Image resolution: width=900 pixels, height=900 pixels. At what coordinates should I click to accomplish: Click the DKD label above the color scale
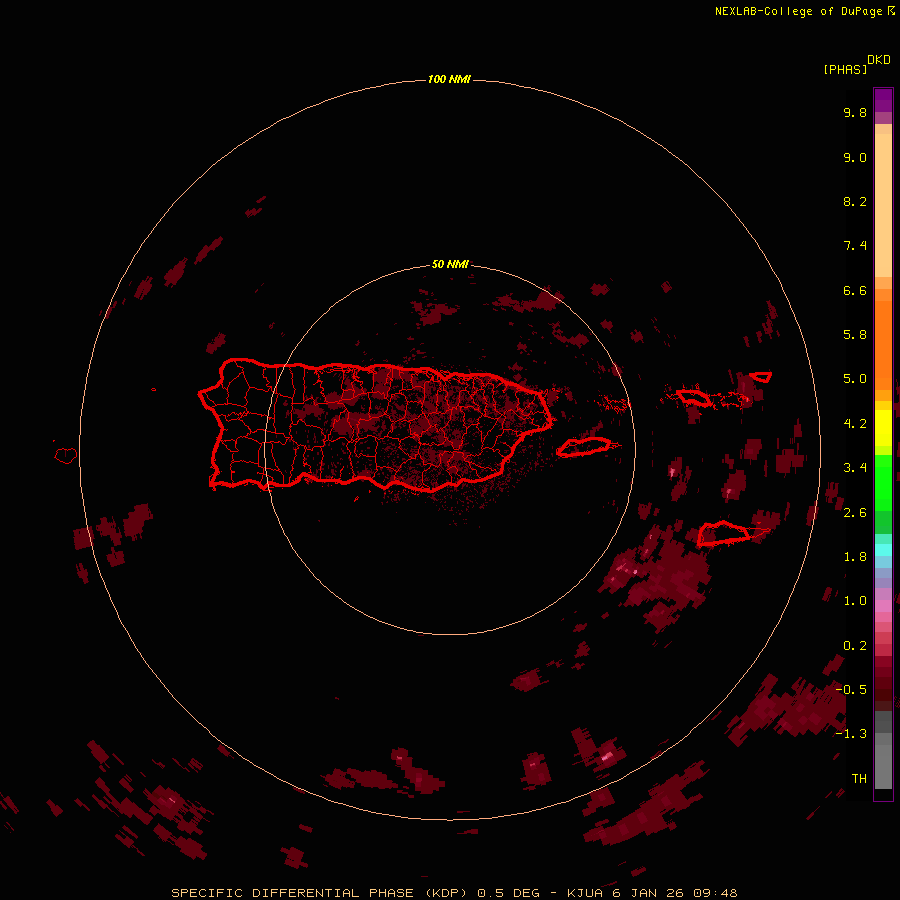pos(878,60)
